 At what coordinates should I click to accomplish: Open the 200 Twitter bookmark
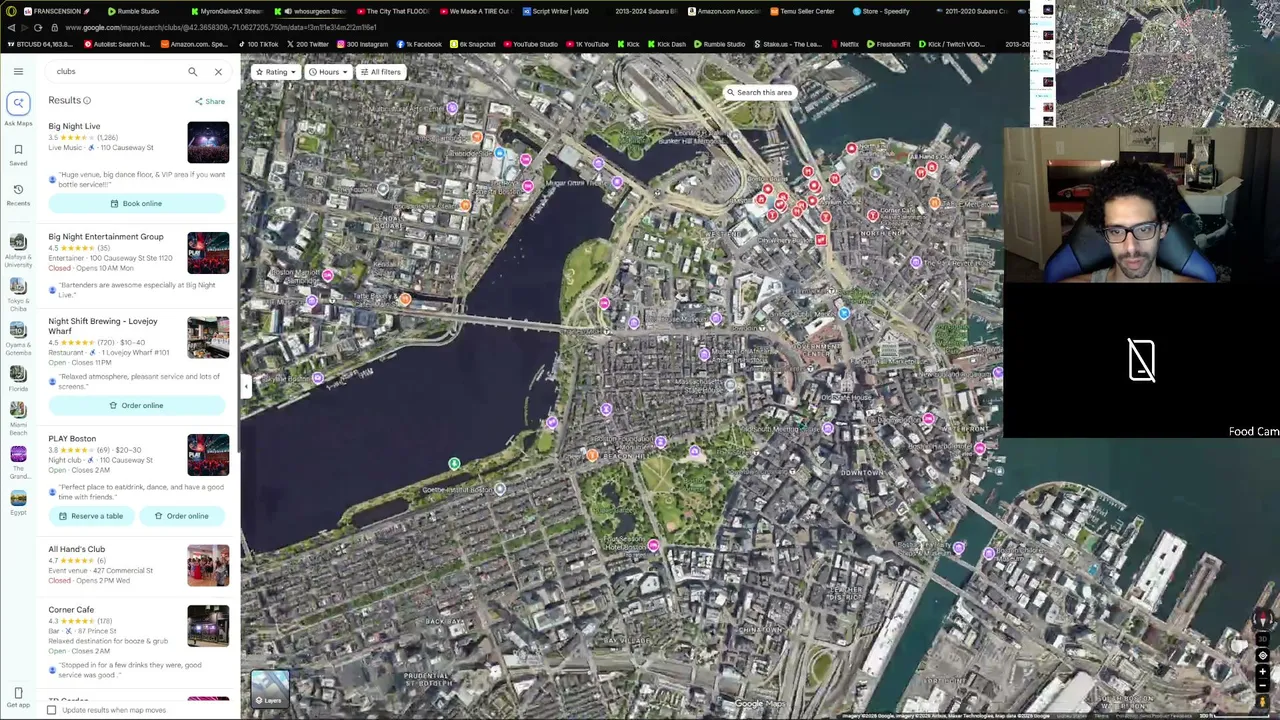pyautogui.click(x=306, y=44)
